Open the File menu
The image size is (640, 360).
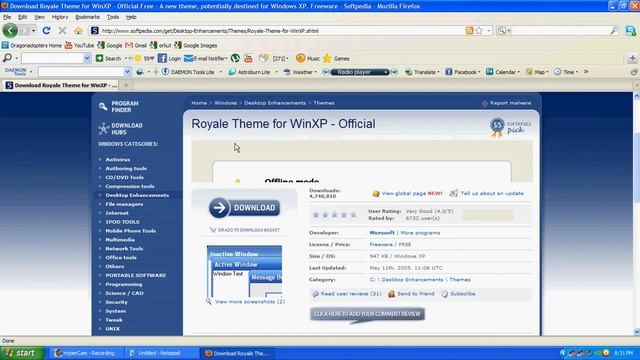pyautogui.click(x=7, y=17)
